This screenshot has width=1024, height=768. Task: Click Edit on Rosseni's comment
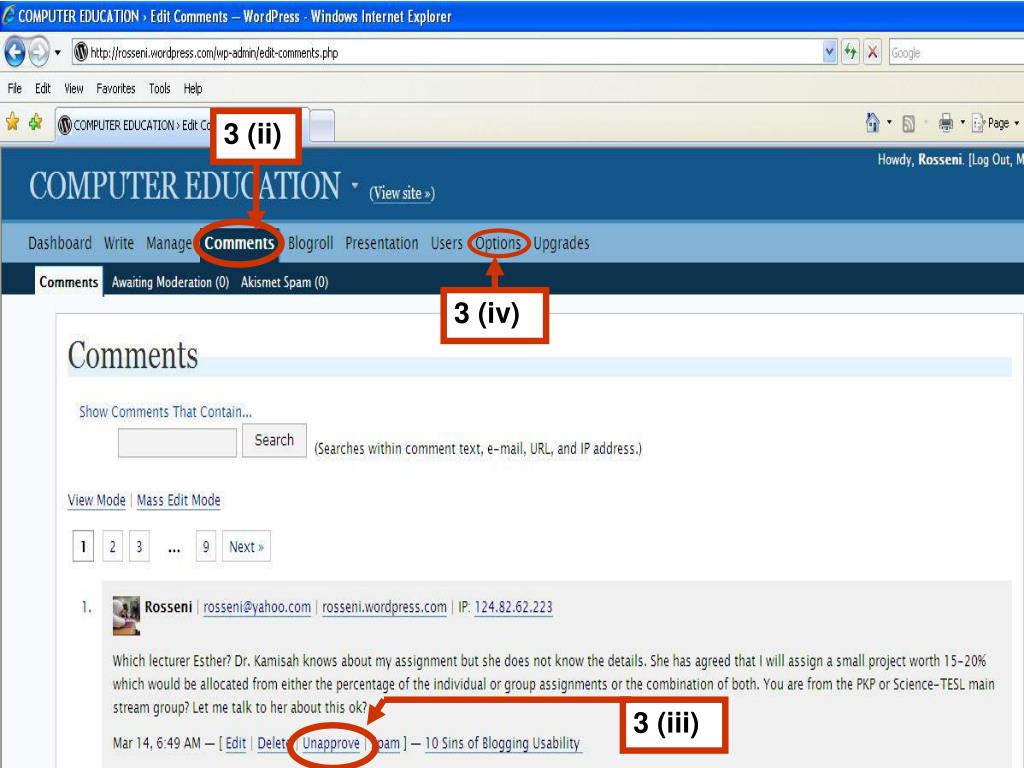[x=236, y=743]
